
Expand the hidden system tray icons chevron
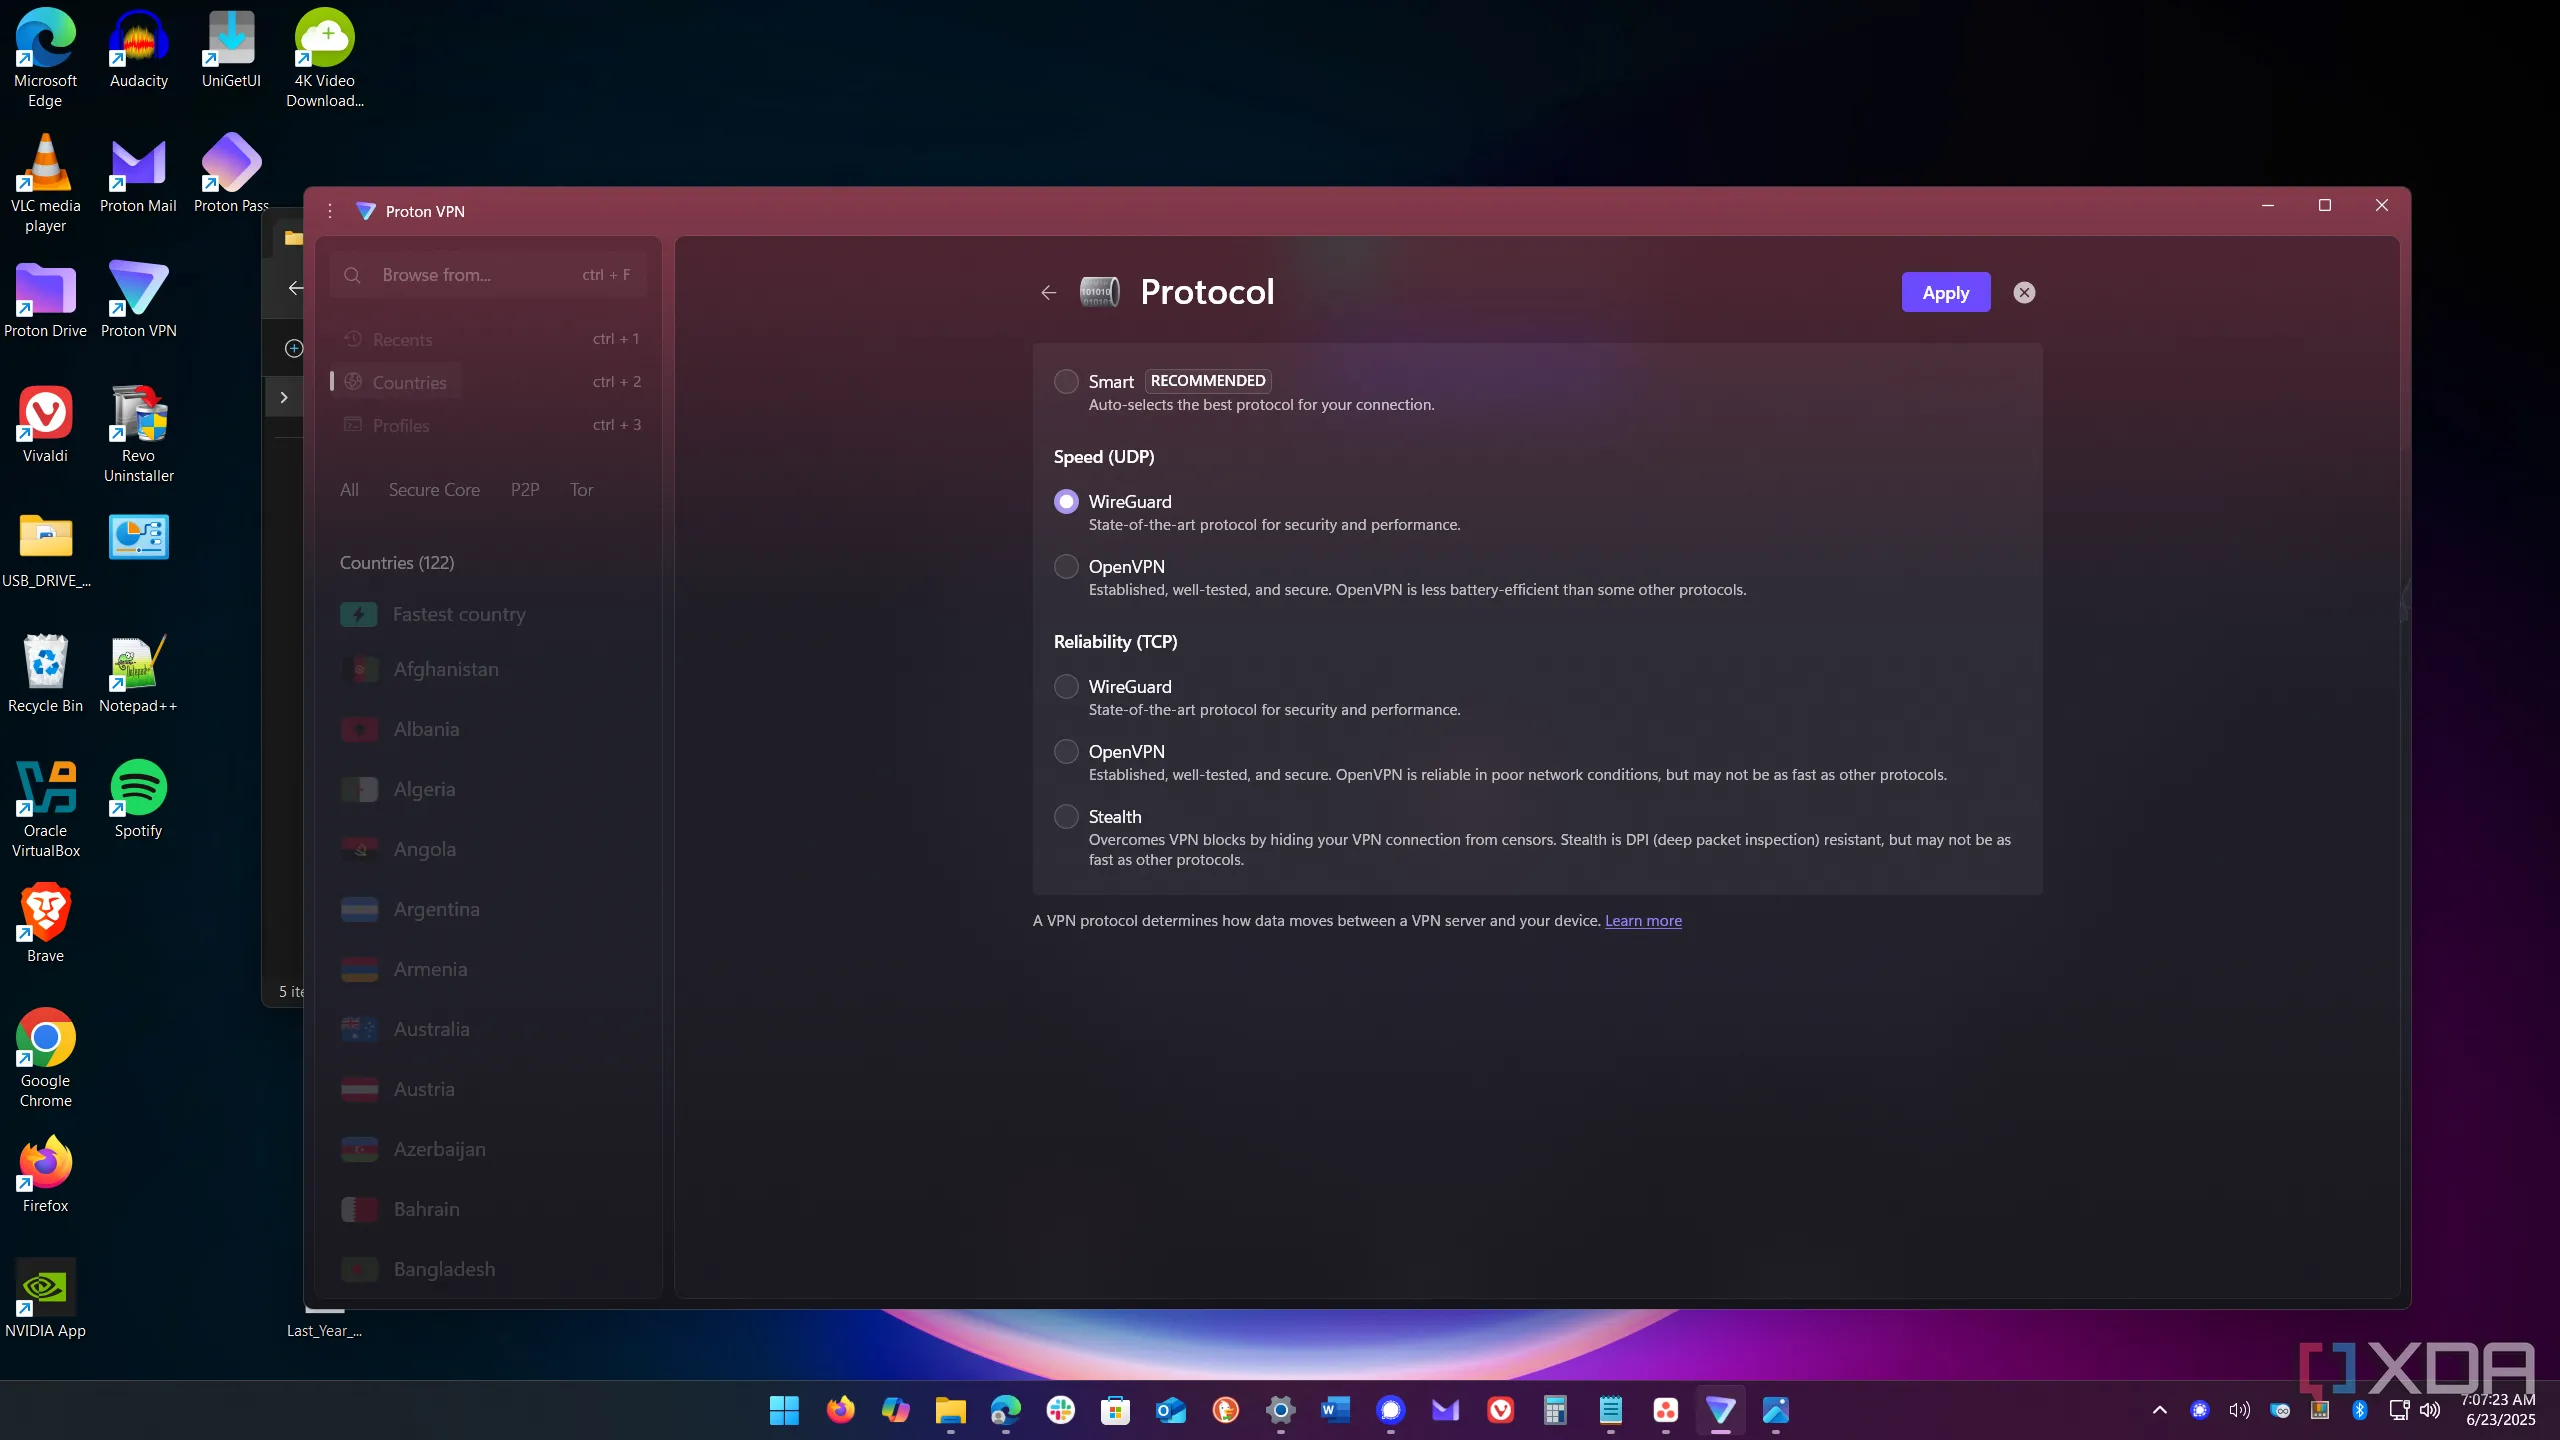coord(2159,1410)
